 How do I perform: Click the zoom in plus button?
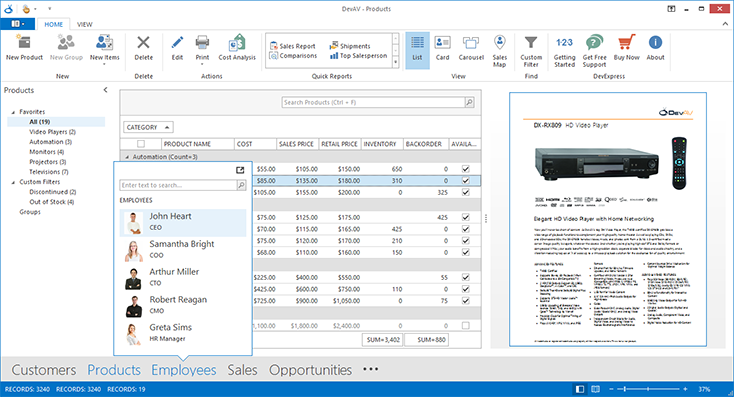685,389
